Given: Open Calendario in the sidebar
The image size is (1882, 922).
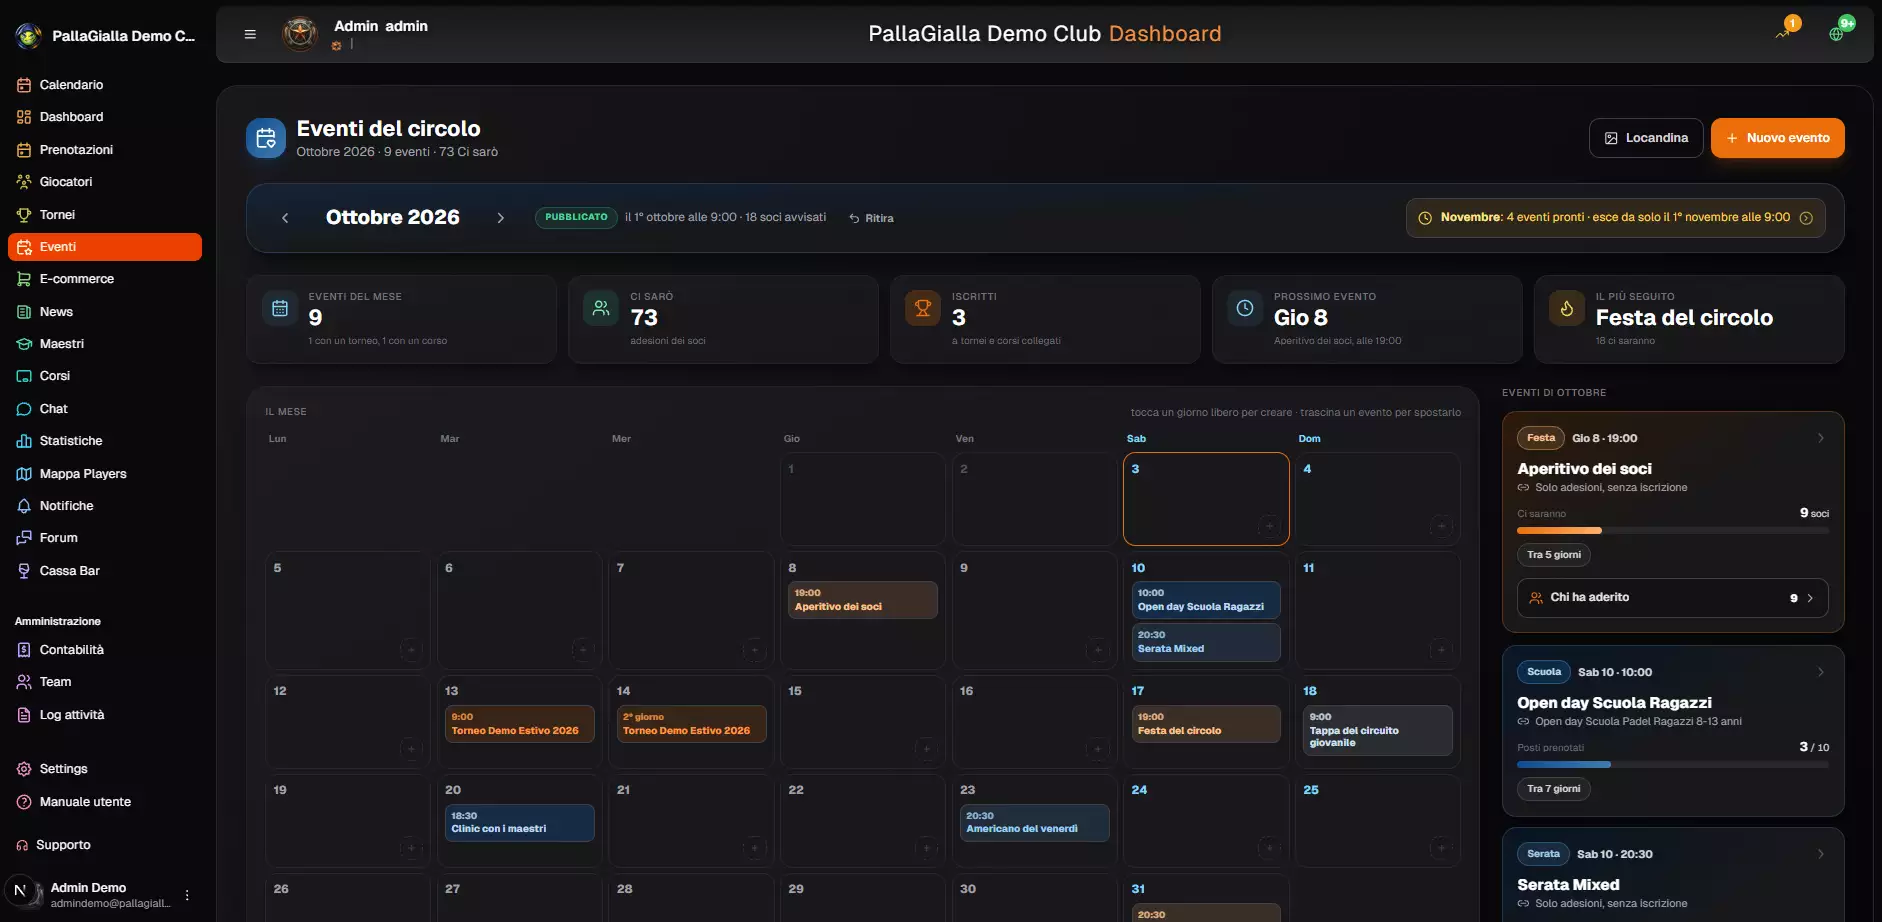Looking at the screenshot, I should coord(105,85).
